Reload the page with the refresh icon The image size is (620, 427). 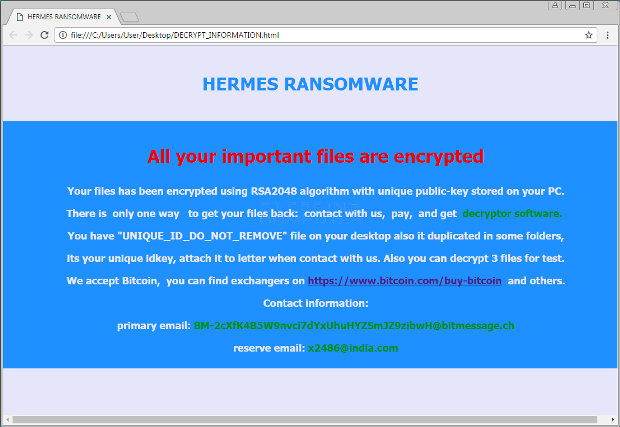tap(44, 35)
